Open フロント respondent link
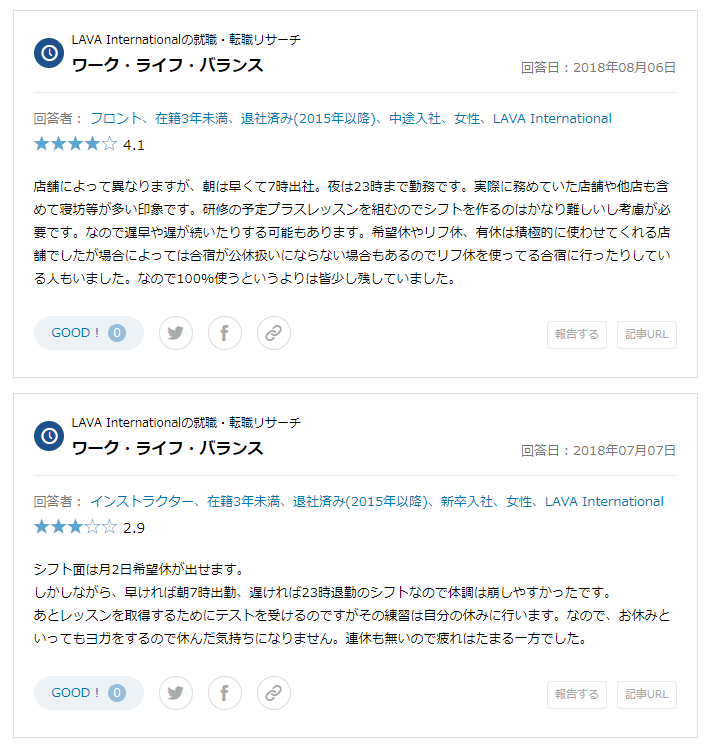Screen dimensions: 705x746 tap(116, 118)
